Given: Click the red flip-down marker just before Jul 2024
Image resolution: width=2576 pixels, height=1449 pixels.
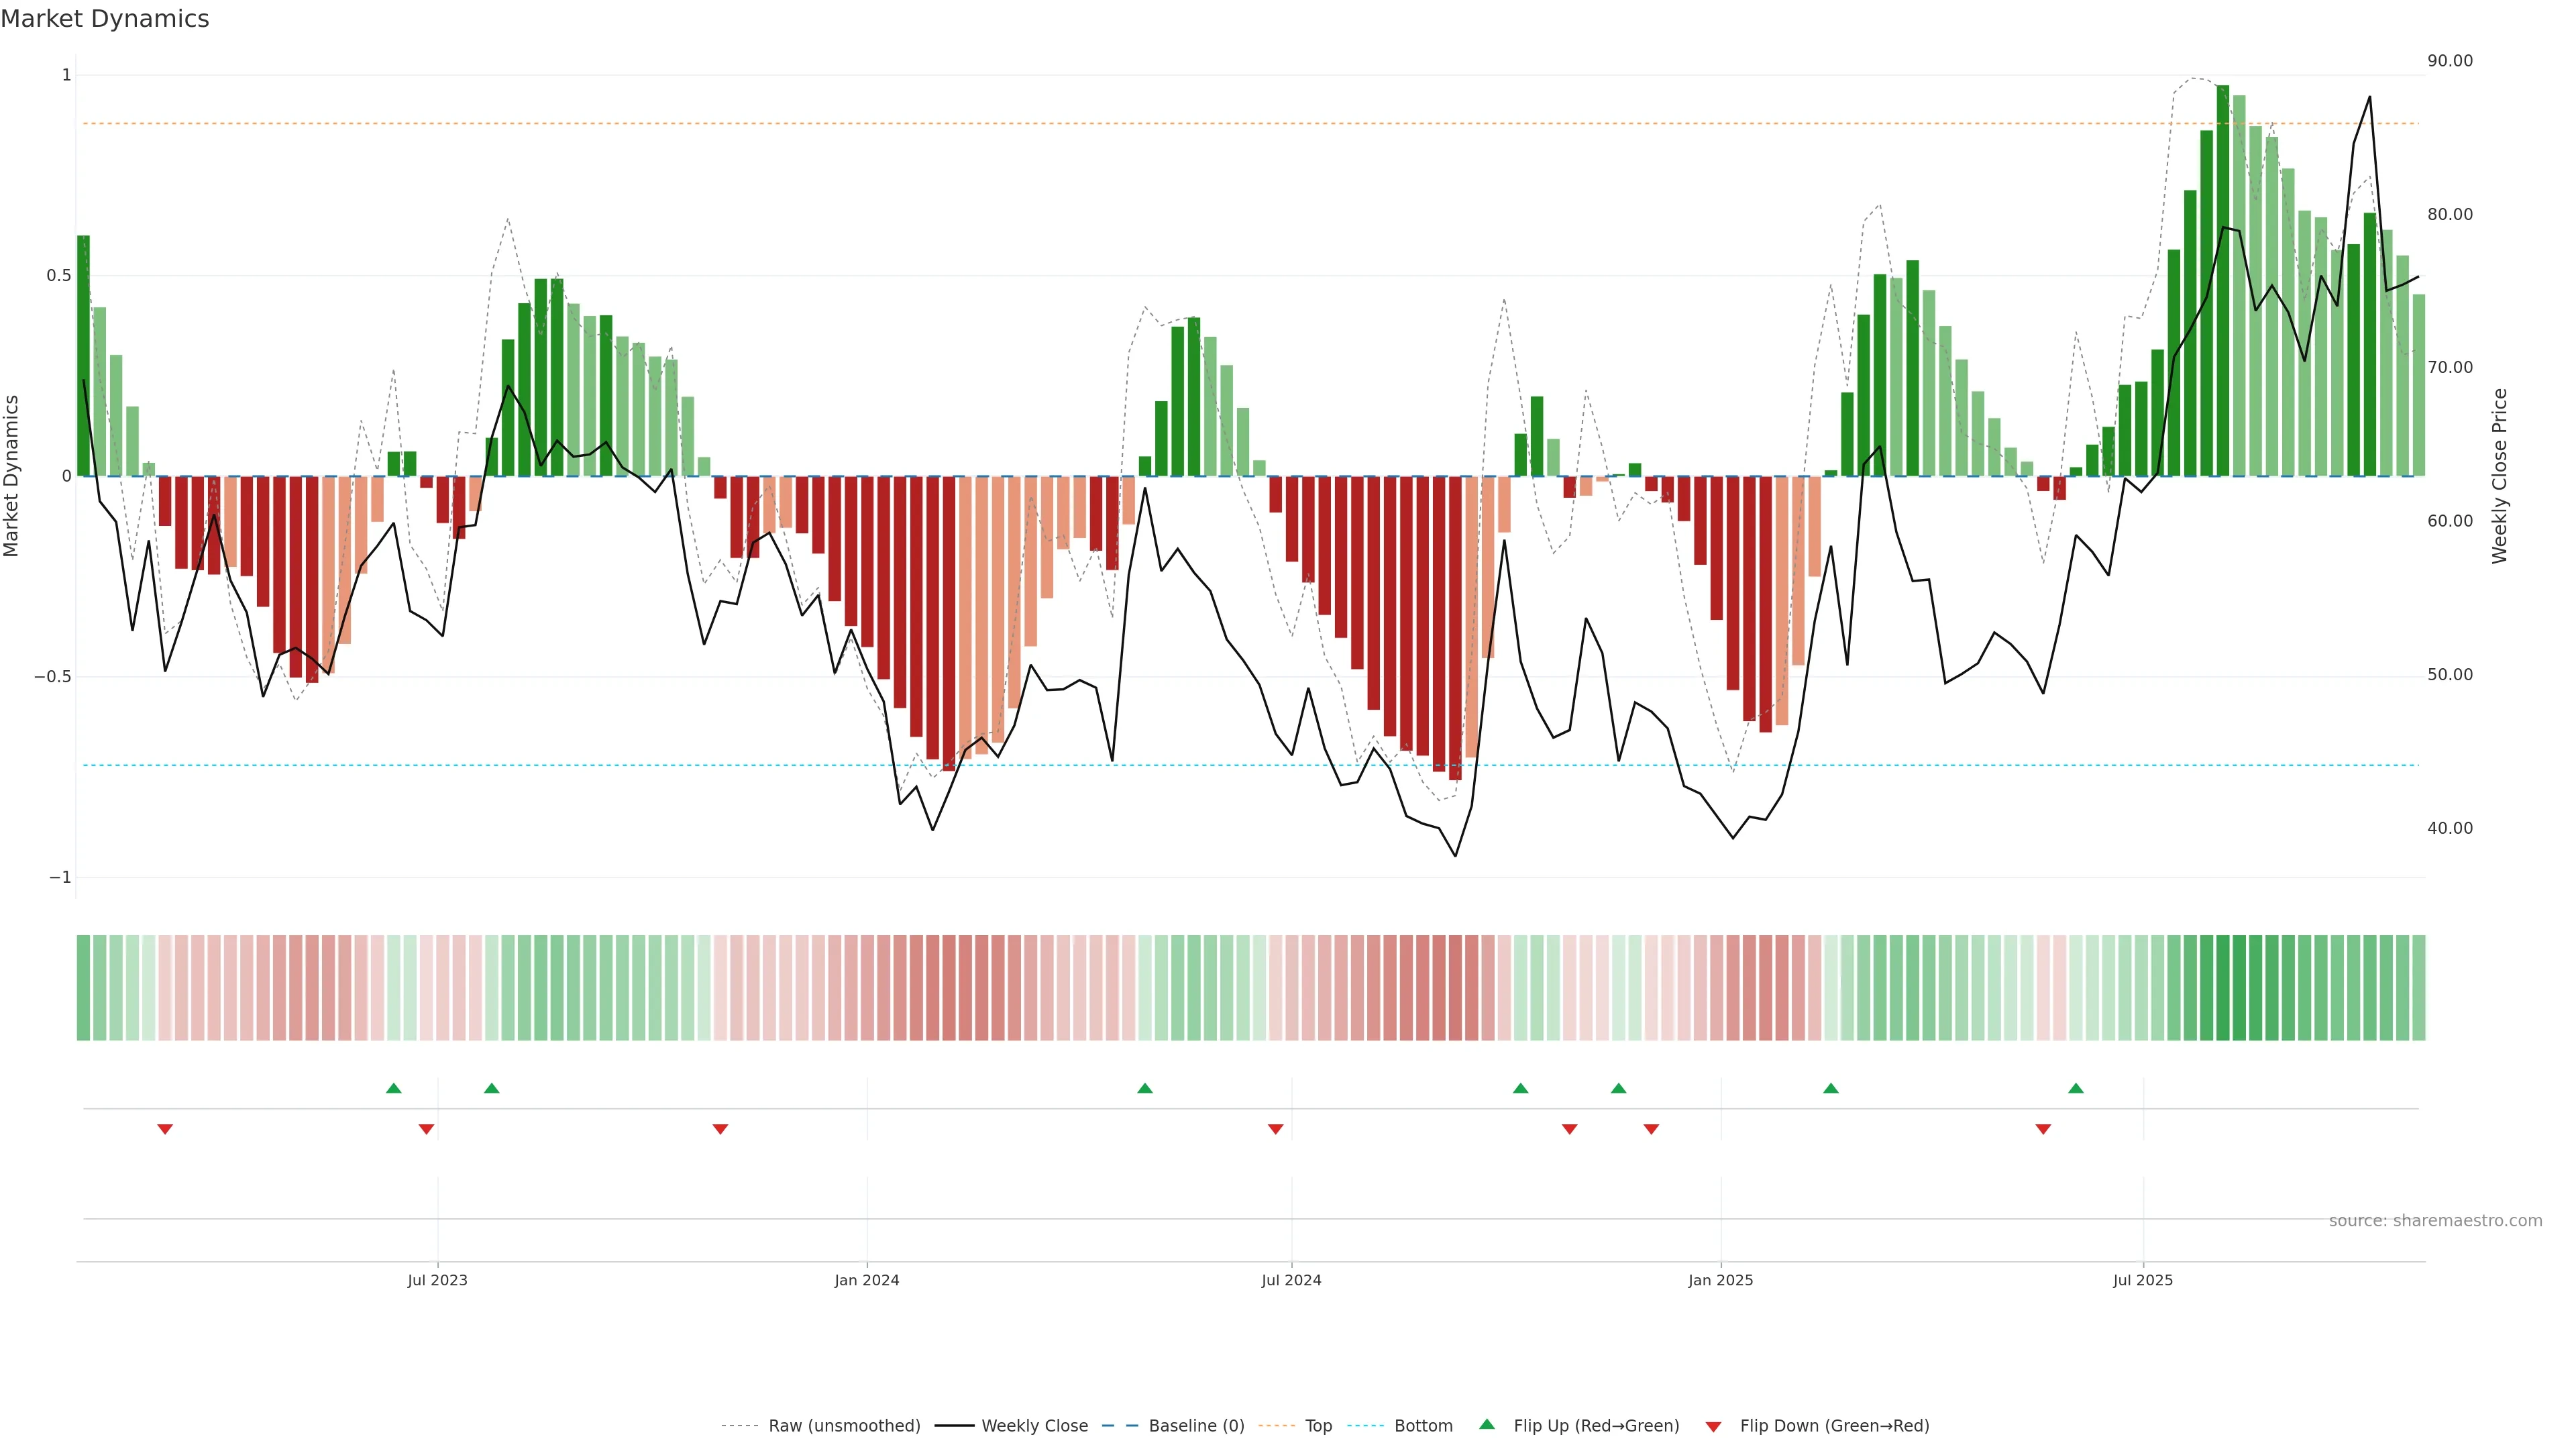Looking at the screenshot, I should coord(1275,1129).
